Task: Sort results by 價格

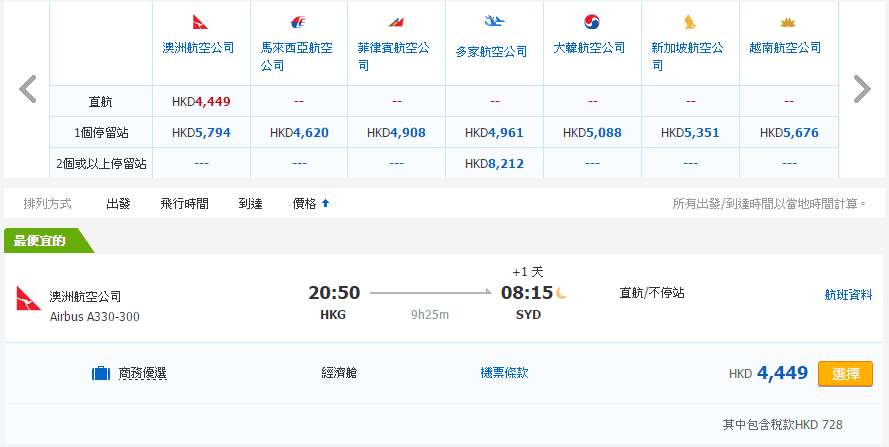Action: [x=309, y=204]
